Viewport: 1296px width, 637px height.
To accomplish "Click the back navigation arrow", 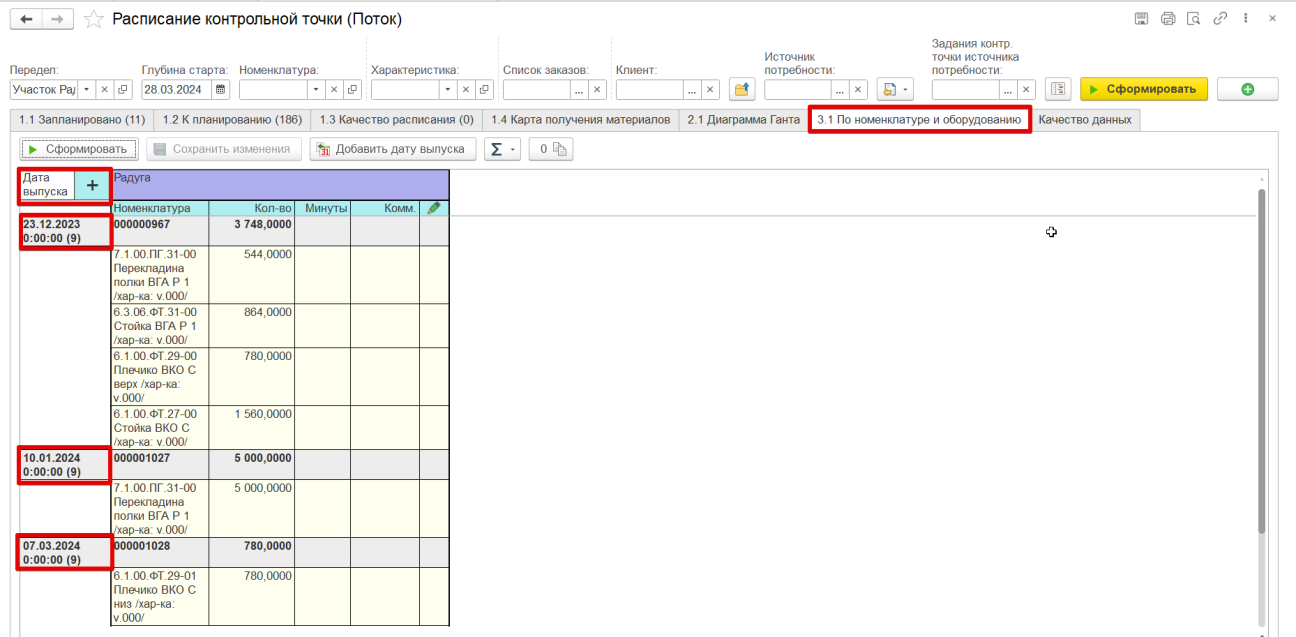I will (x=26, y=19).
